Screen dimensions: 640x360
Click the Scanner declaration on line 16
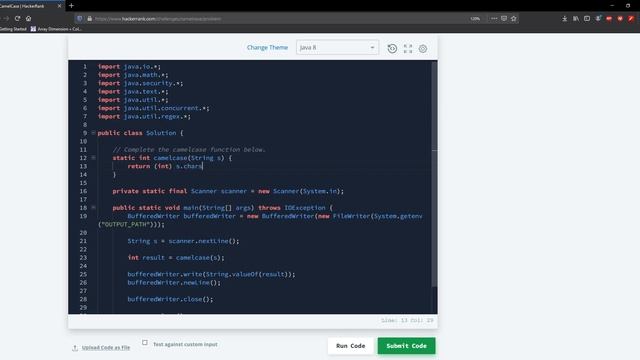pos(228,191)
